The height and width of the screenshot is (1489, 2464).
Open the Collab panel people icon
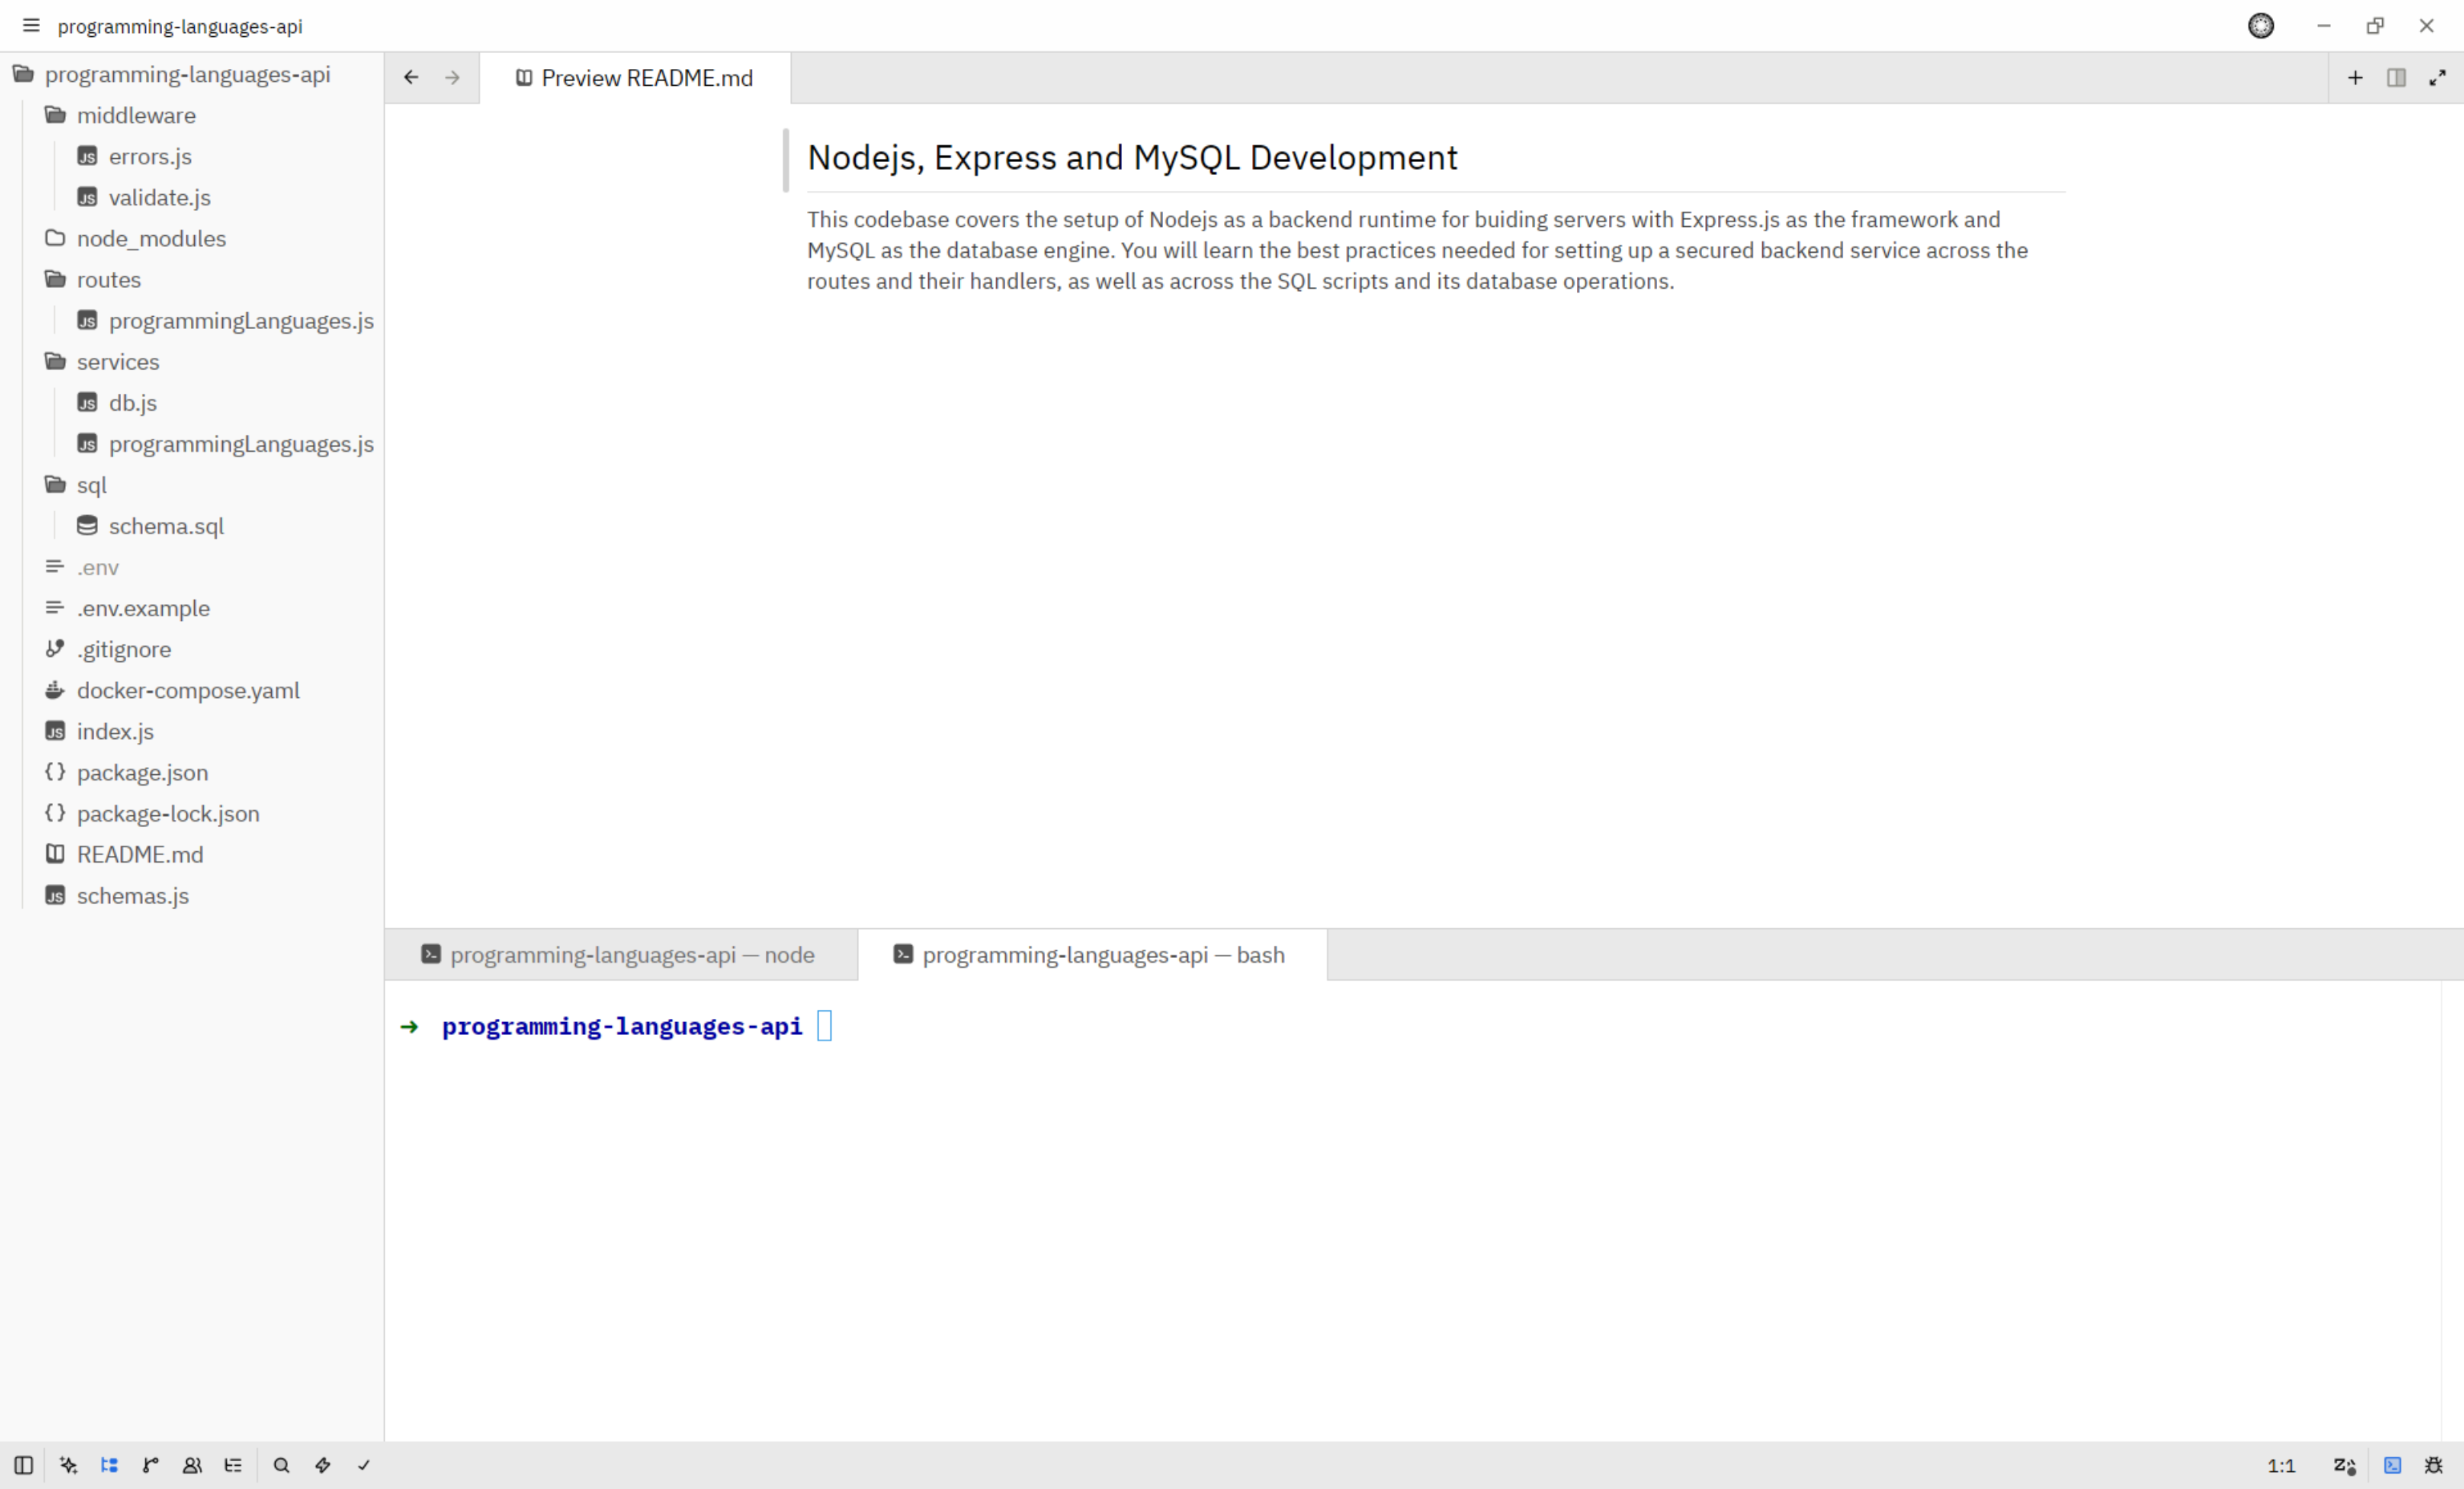point(192,1465)
